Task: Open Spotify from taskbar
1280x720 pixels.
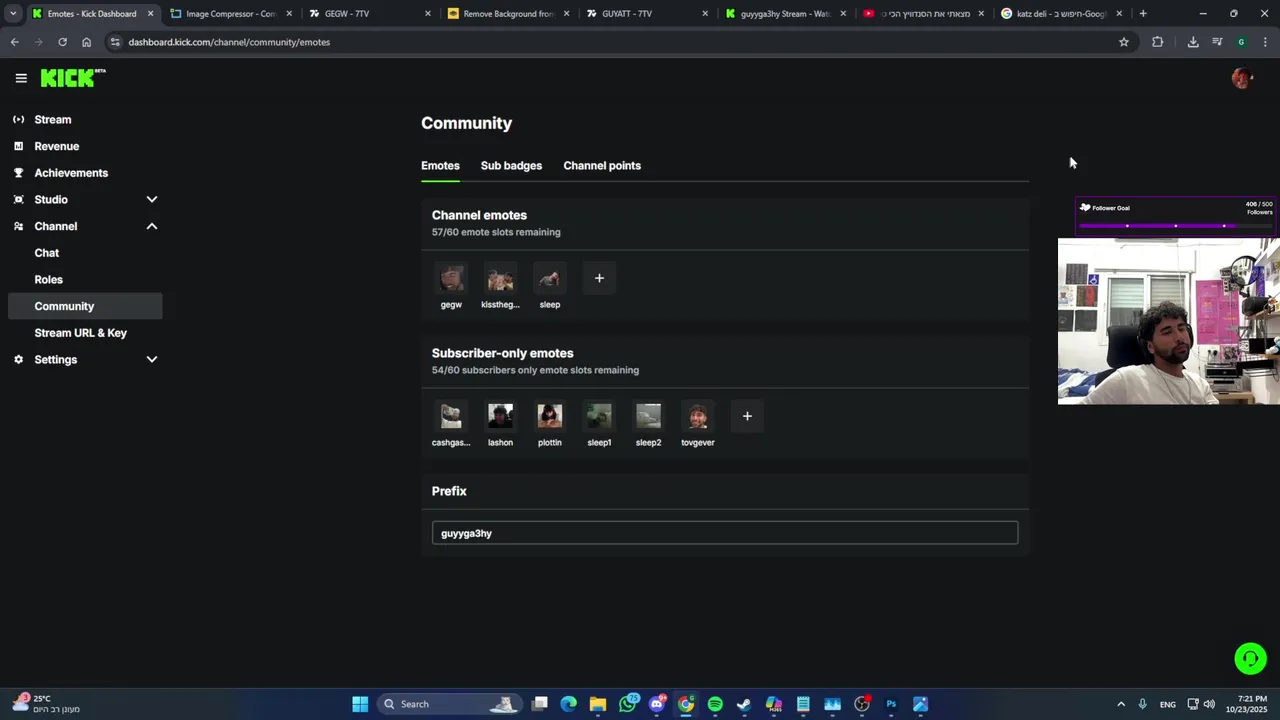Action: pyautogui.click(x=715, y=704)
